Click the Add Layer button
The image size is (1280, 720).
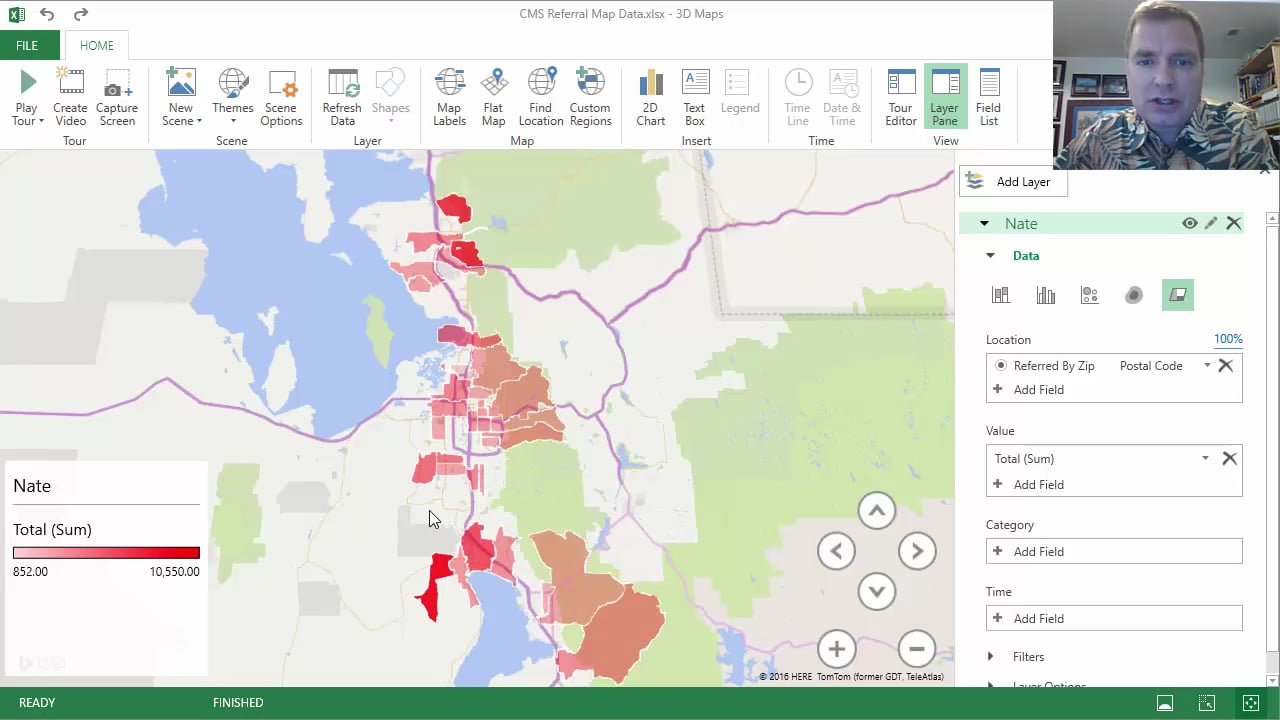[1012, 182]
